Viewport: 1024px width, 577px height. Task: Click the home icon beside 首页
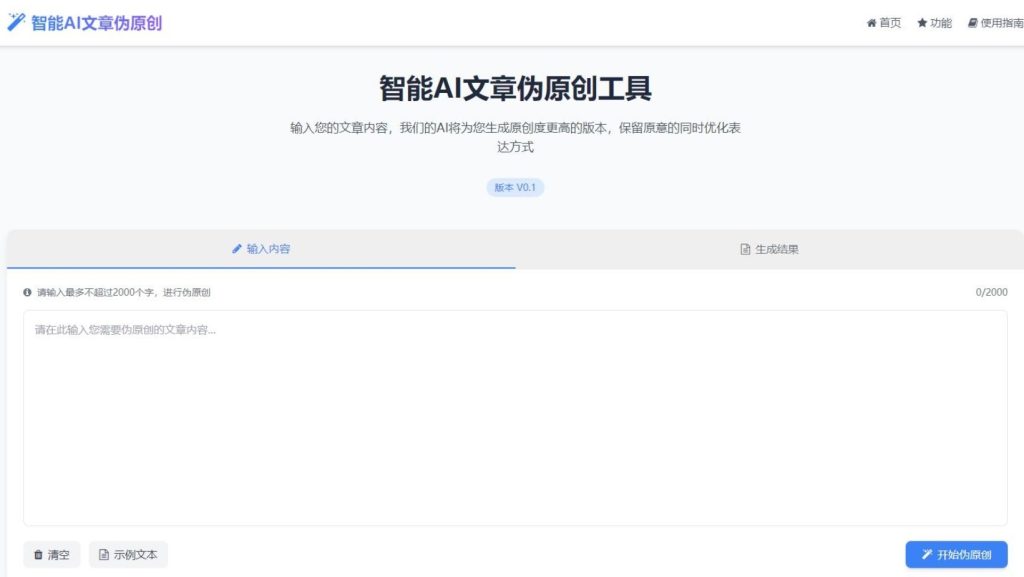[871, 23]
